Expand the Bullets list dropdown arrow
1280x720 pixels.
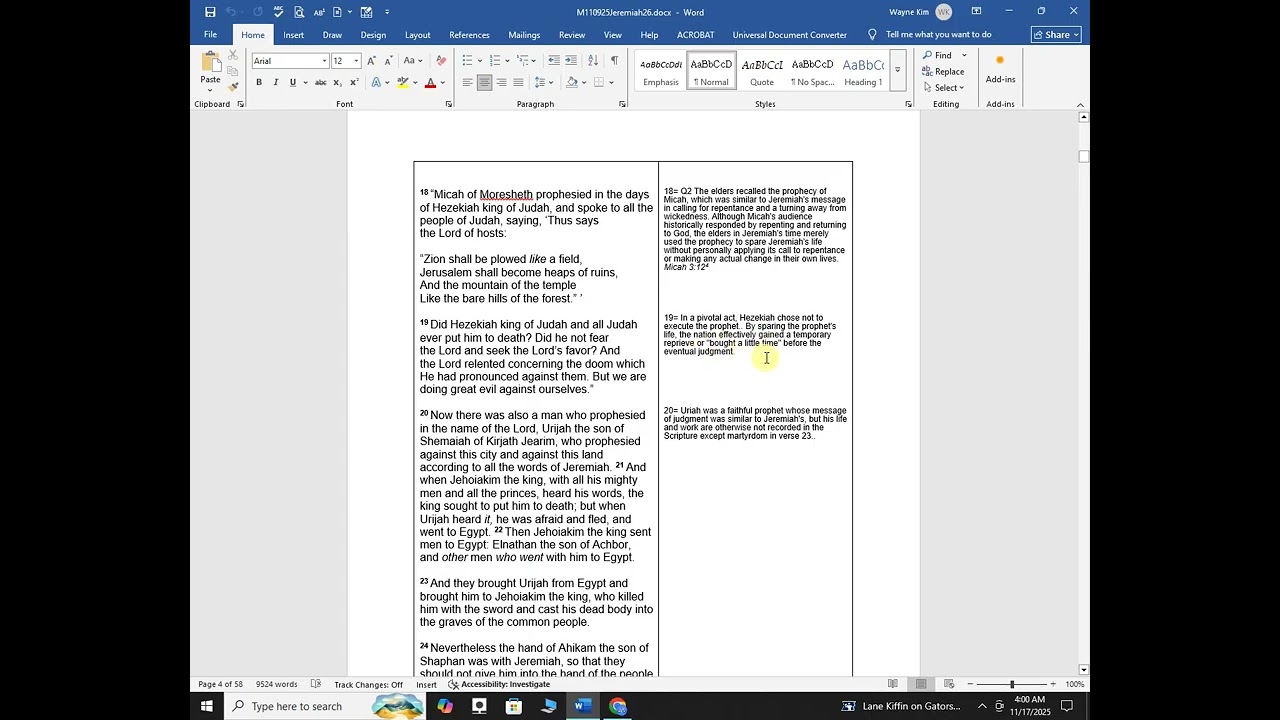click(480, 61)
